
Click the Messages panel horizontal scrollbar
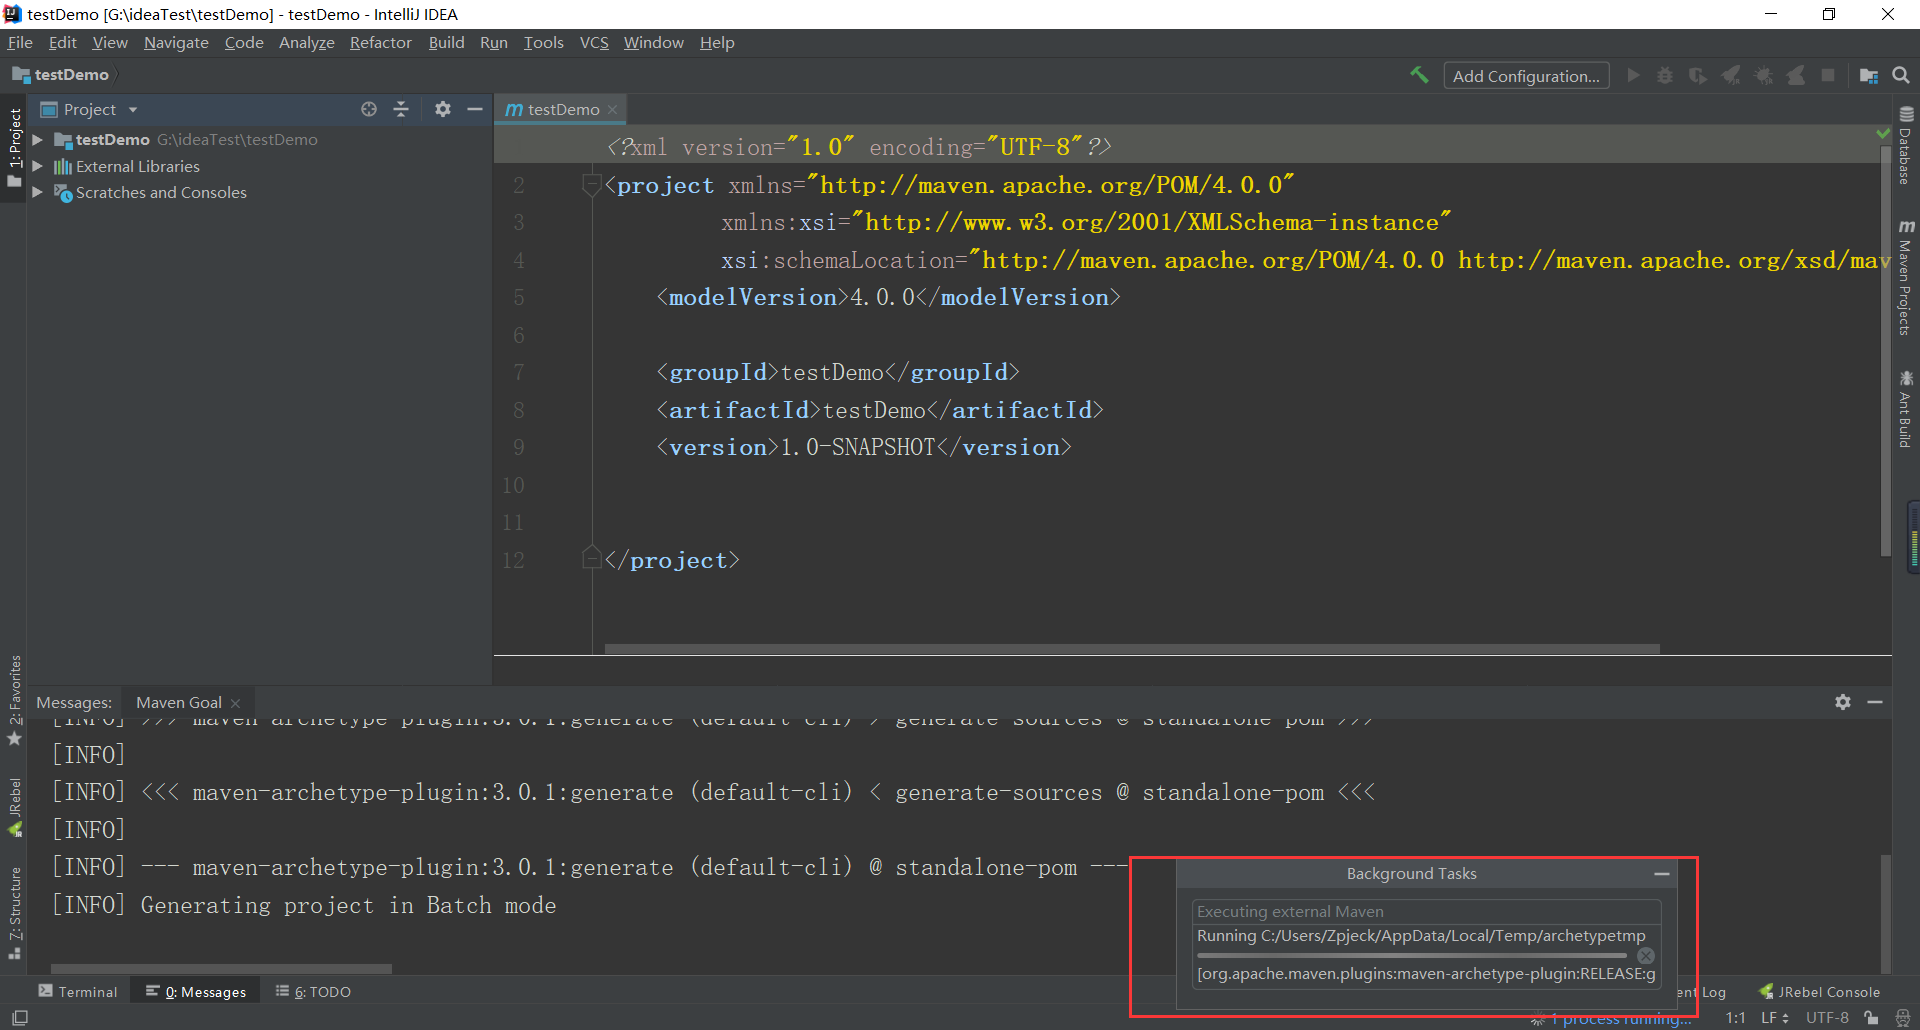click(x=221, y=968)
